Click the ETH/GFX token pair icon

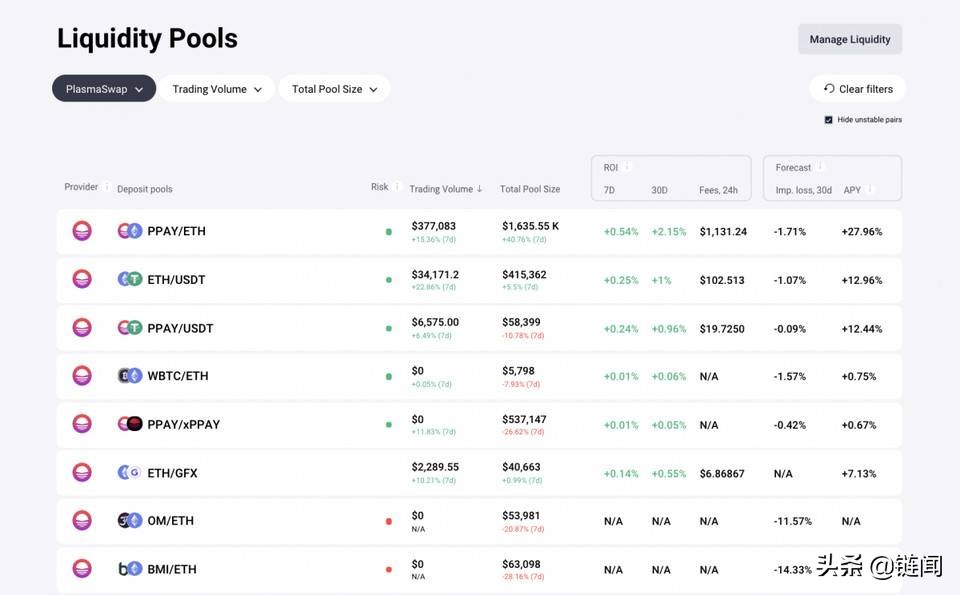130,472
